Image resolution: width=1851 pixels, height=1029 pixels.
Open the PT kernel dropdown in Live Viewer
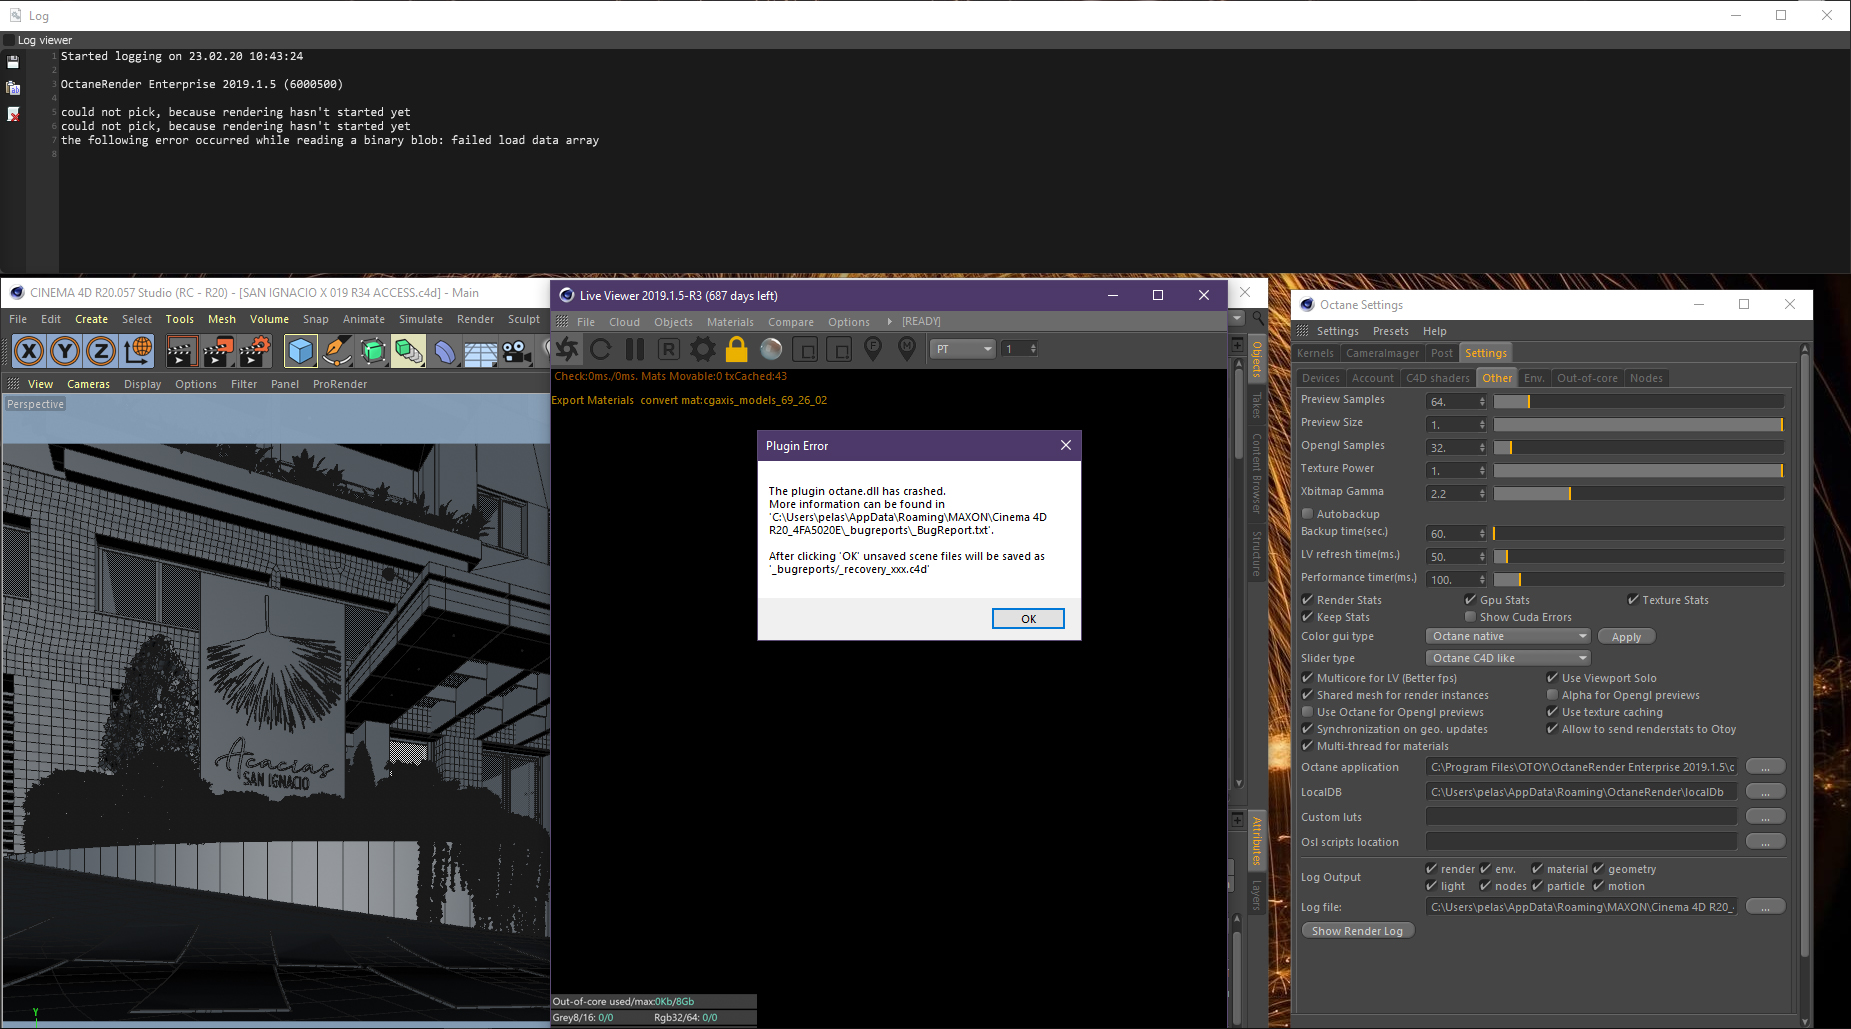963,349
